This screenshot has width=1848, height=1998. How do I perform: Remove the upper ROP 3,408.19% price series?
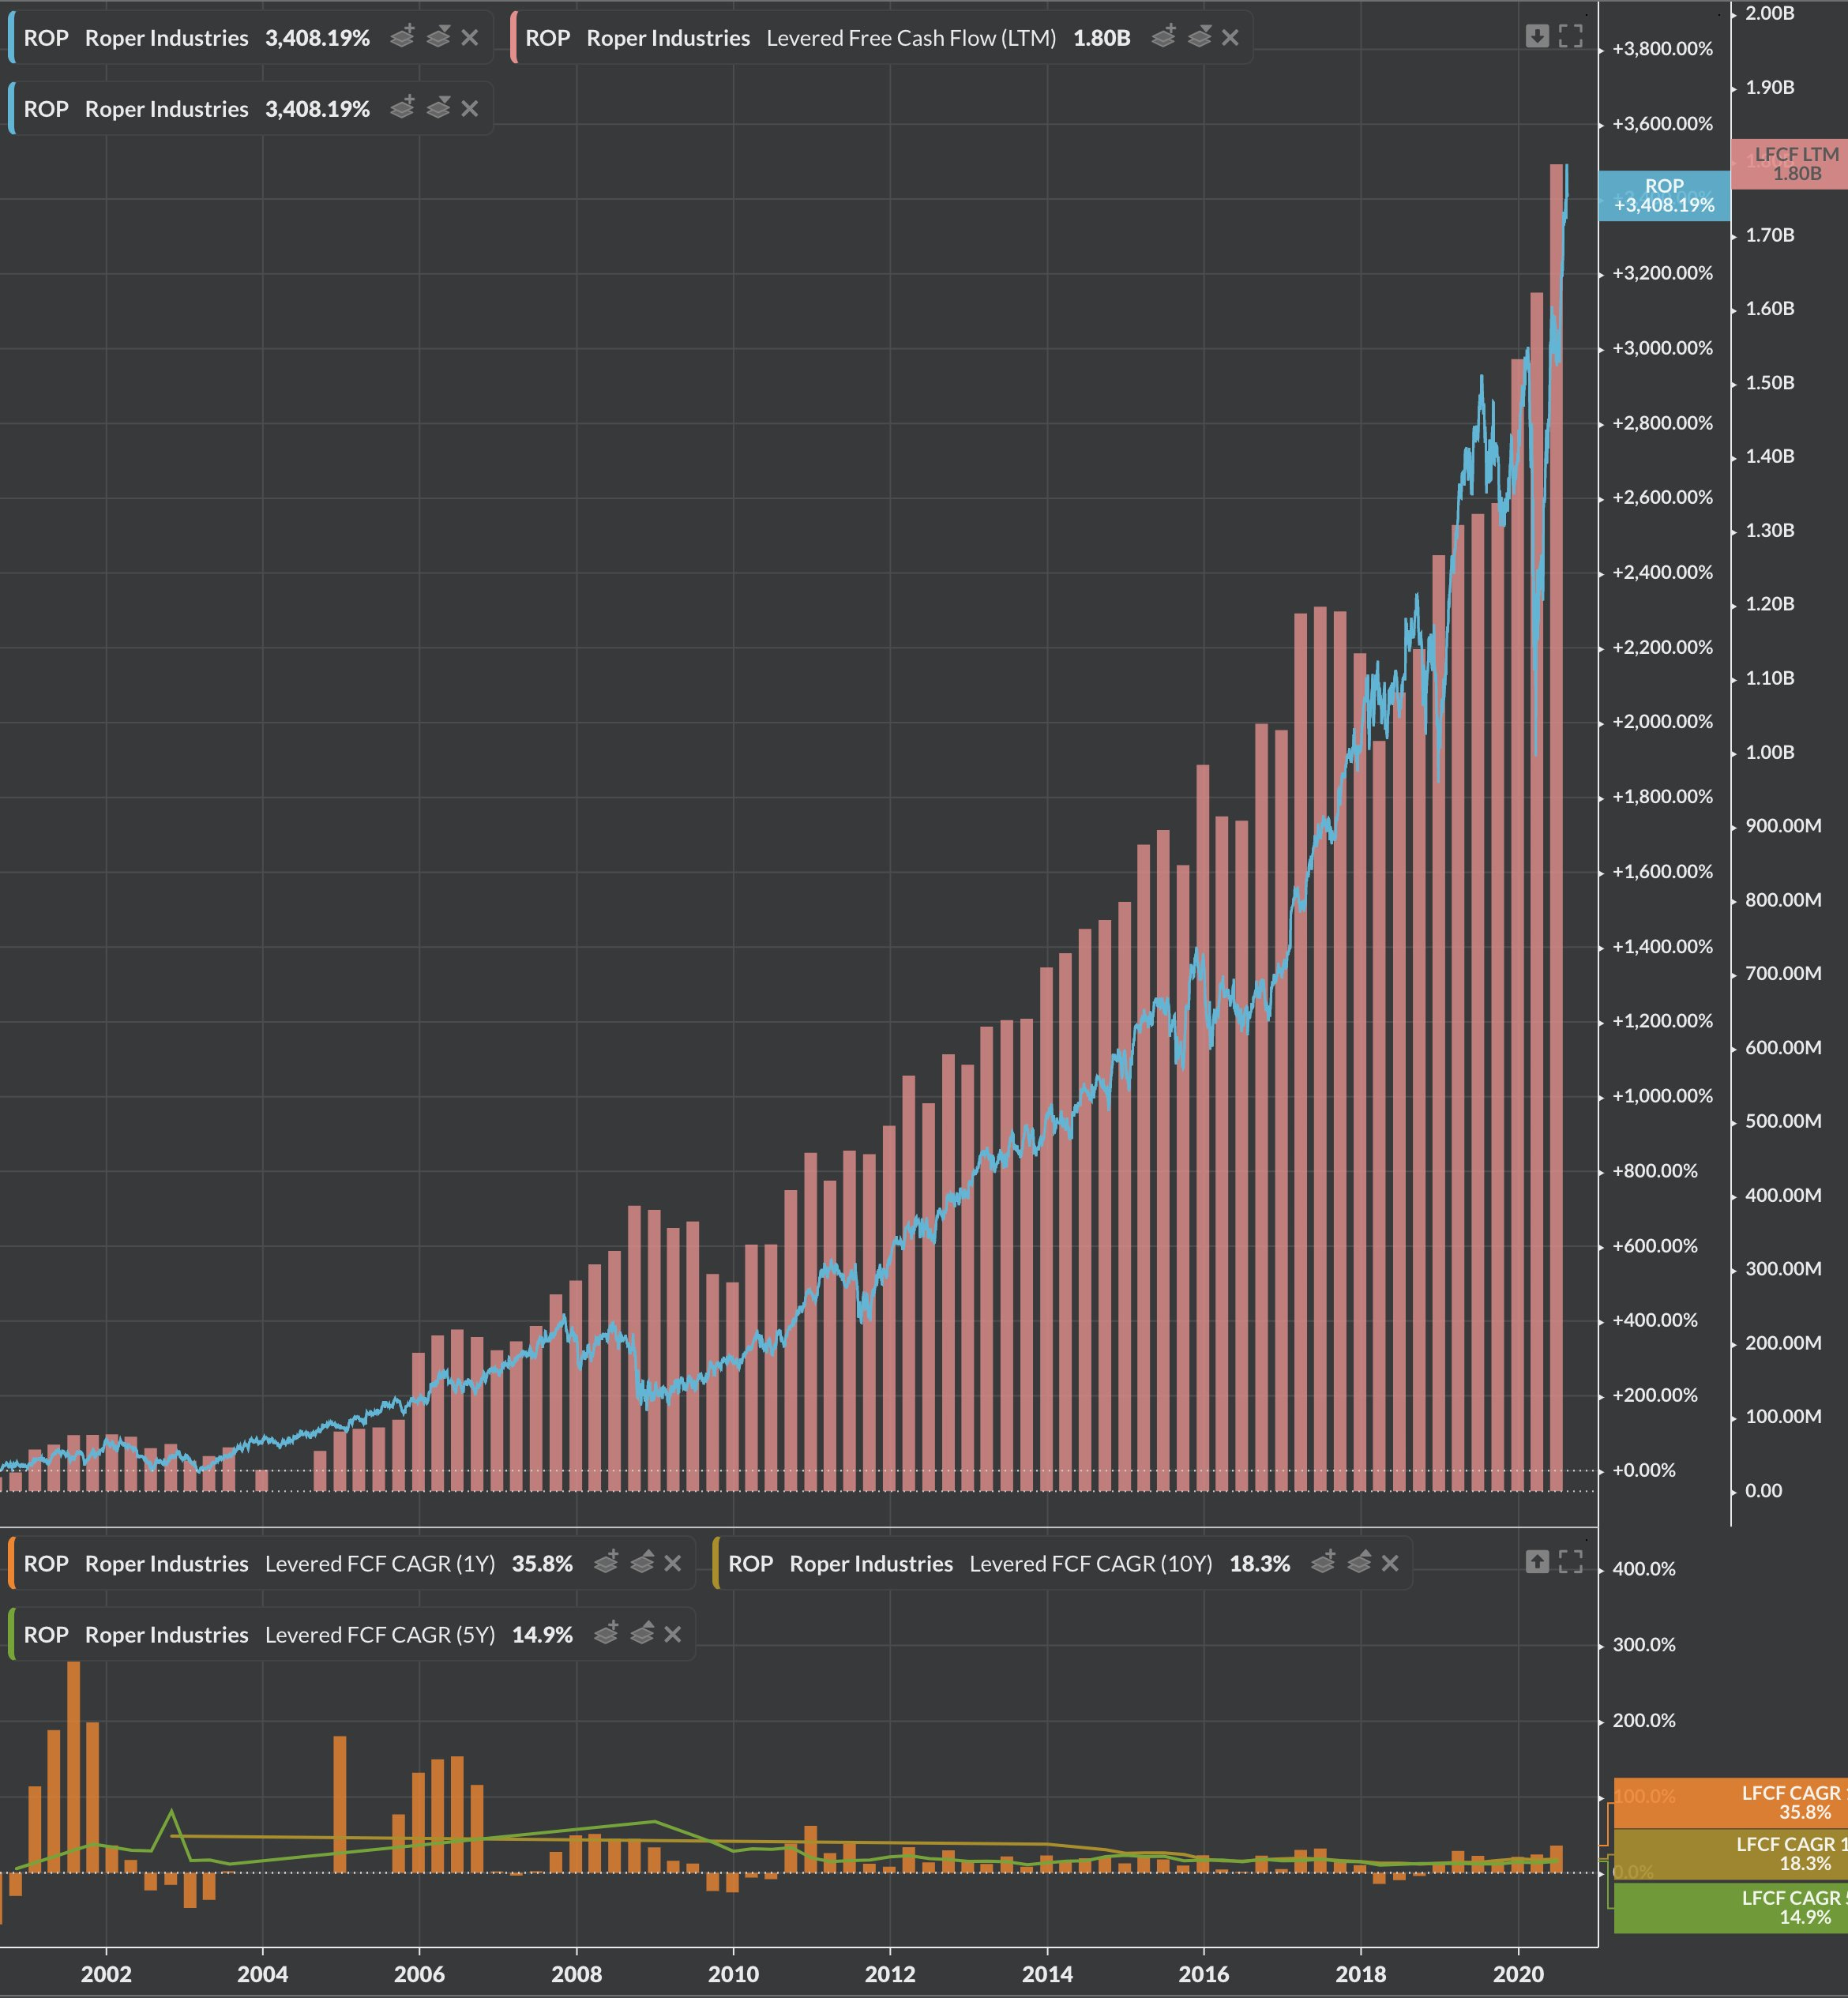pyautogui.click(x=469, y=38)
